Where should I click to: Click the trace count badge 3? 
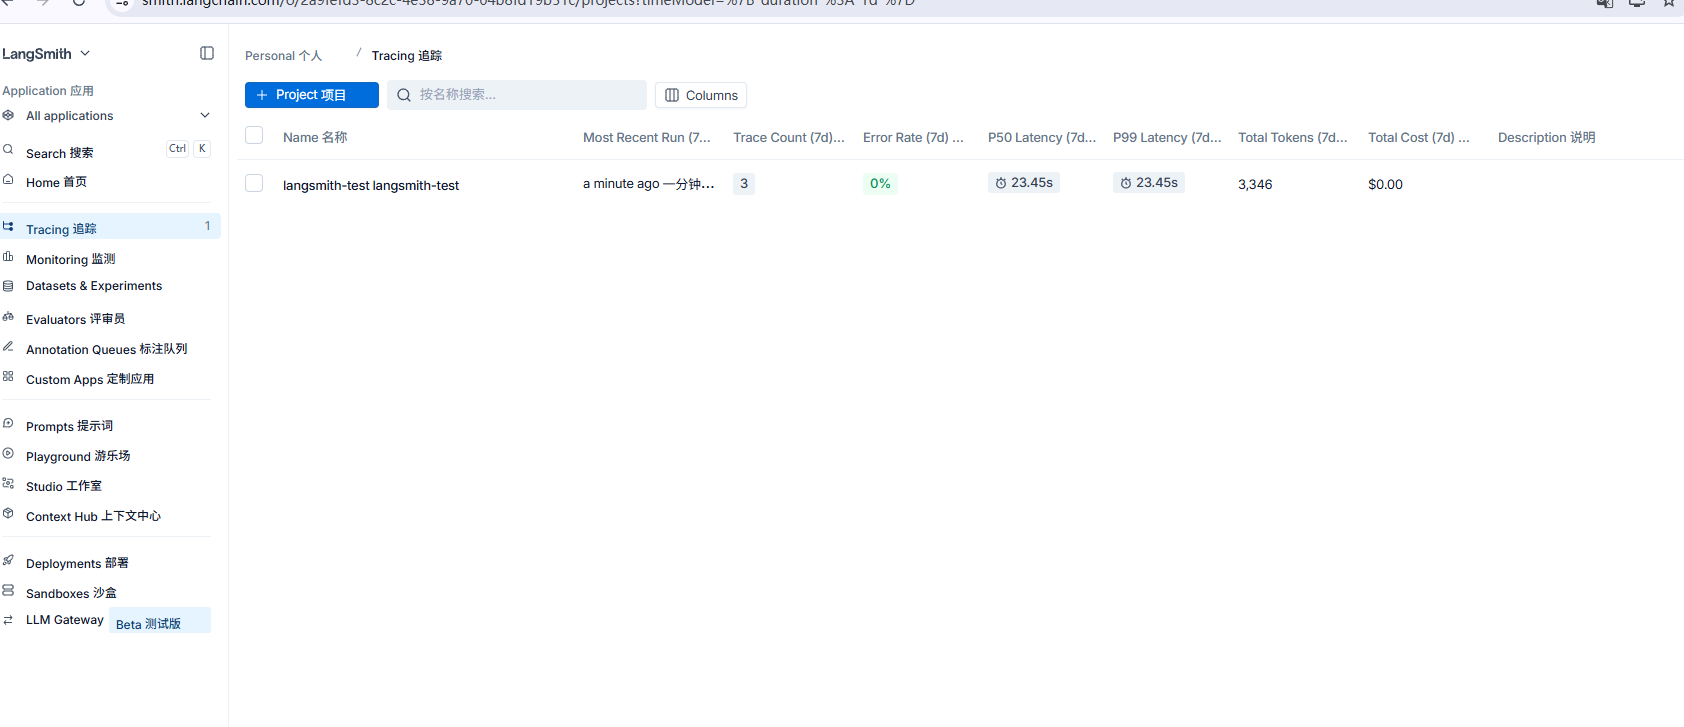coord(744,183)
